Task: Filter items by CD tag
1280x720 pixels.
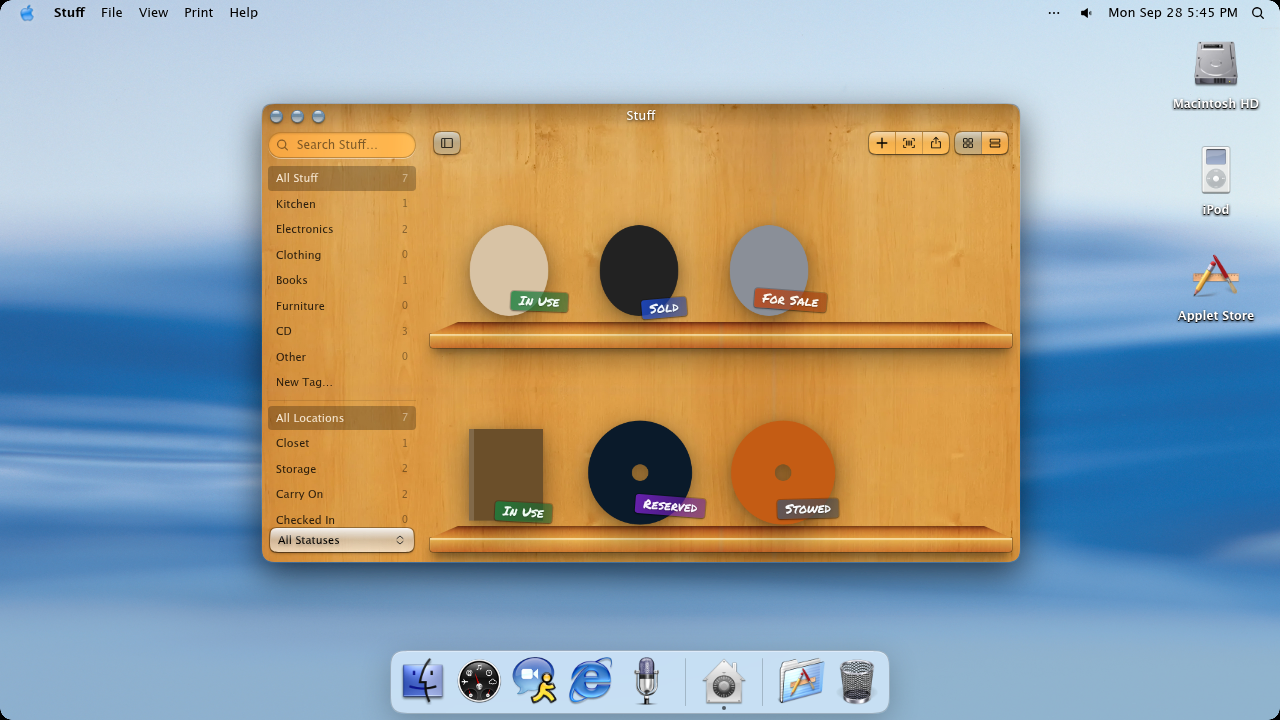Action: pyautogui.click(x=342, y=331)
